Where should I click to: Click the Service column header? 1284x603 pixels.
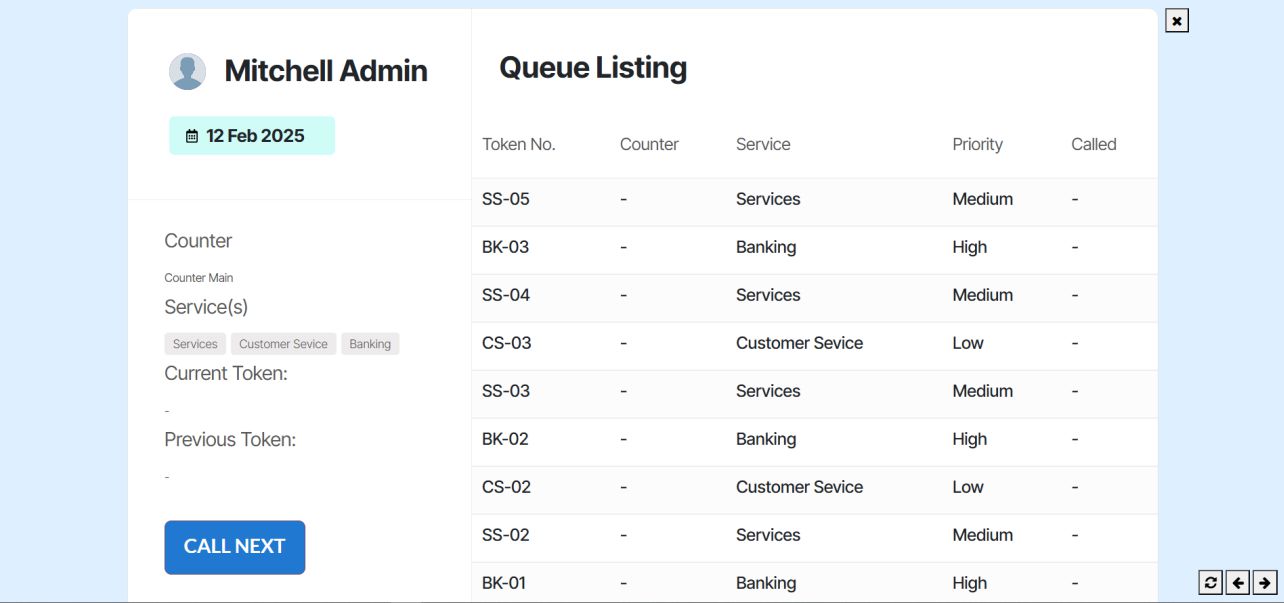[x=763, y=144]
